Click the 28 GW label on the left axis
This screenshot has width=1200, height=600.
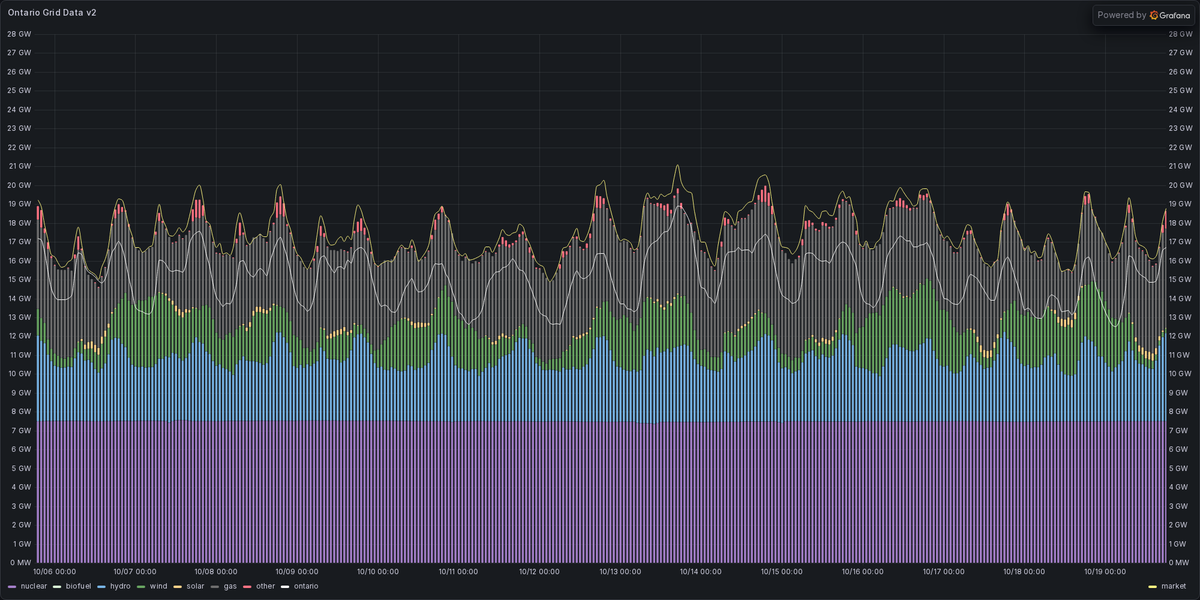point(19,34)
